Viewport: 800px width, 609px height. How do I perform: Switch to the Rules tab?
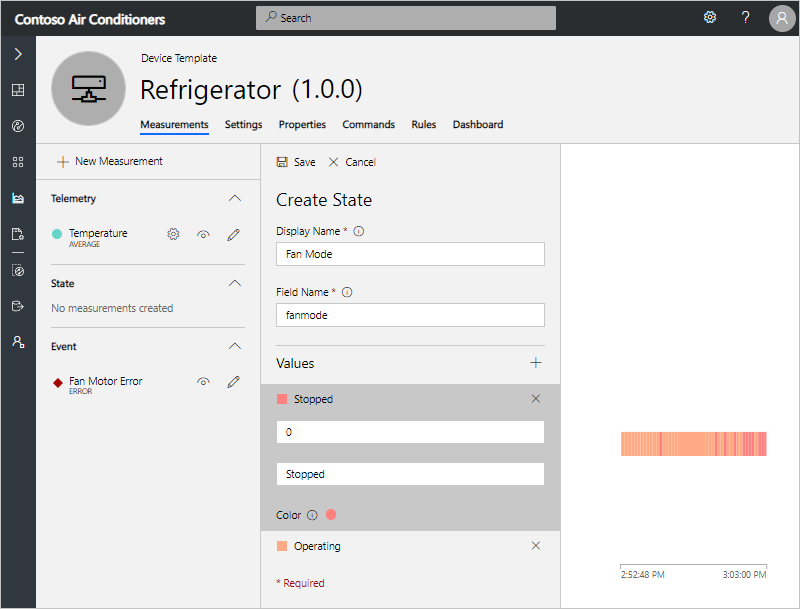[x=423, y=125]
